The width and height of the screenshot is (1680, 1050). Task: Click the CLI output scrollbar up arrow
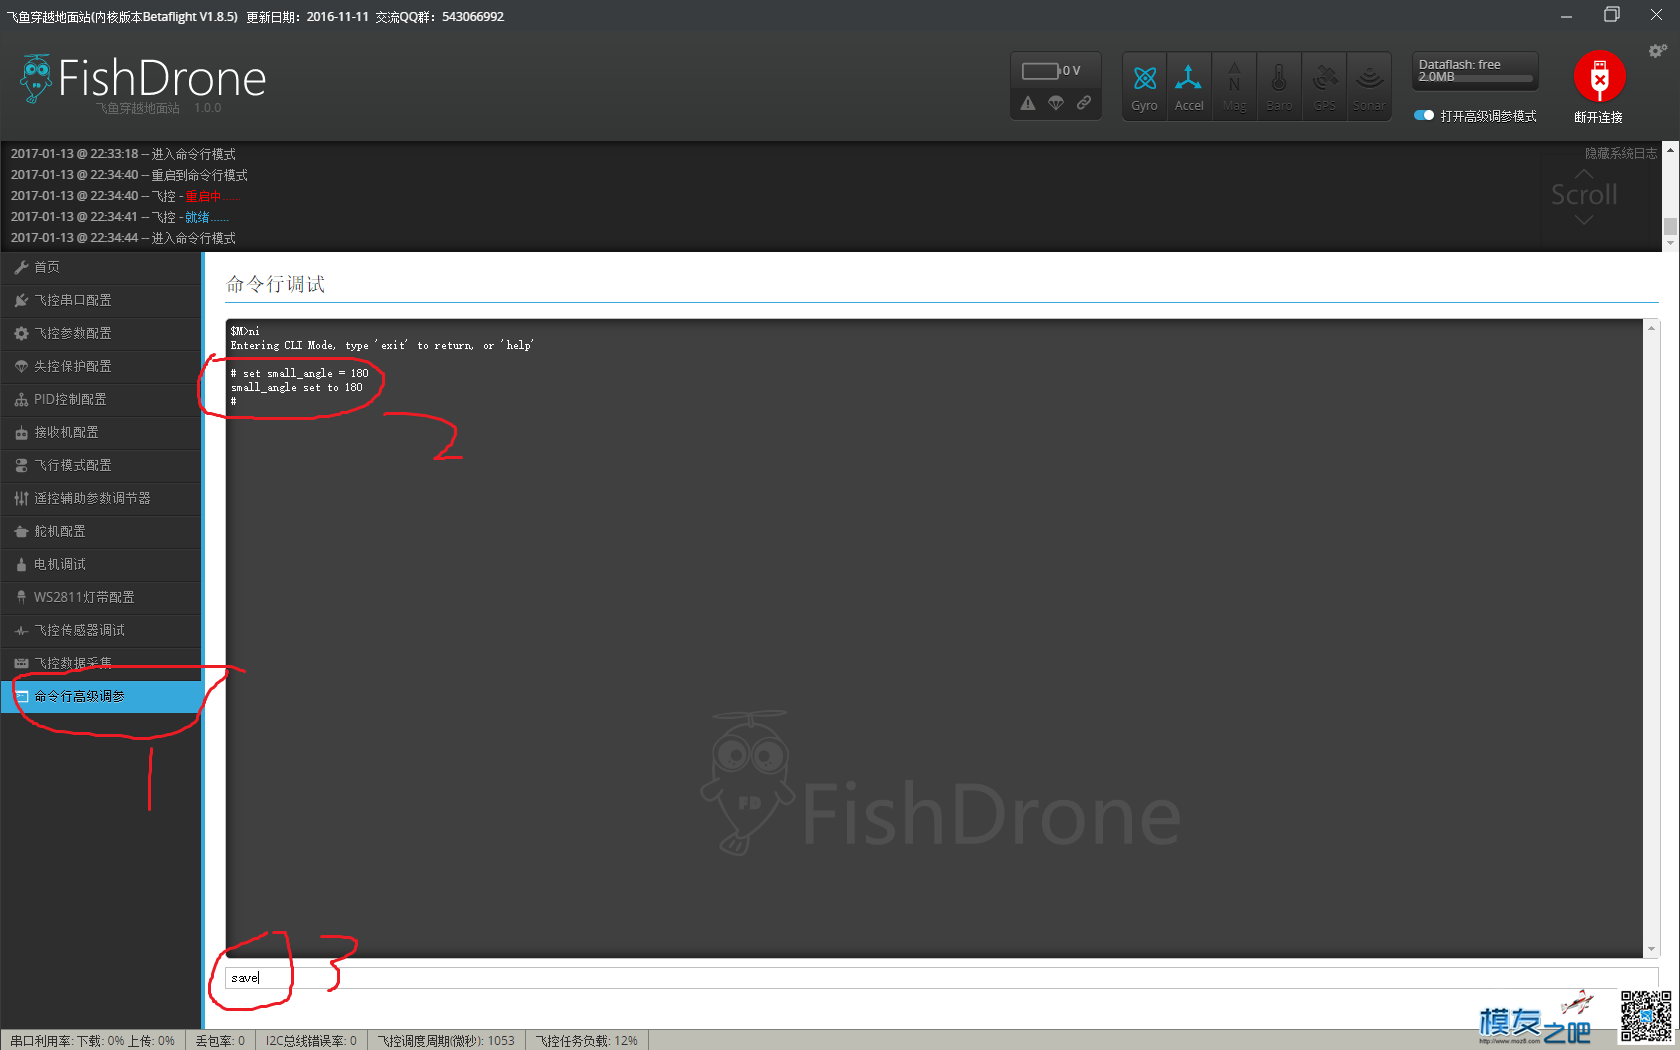click(1651, 327)
